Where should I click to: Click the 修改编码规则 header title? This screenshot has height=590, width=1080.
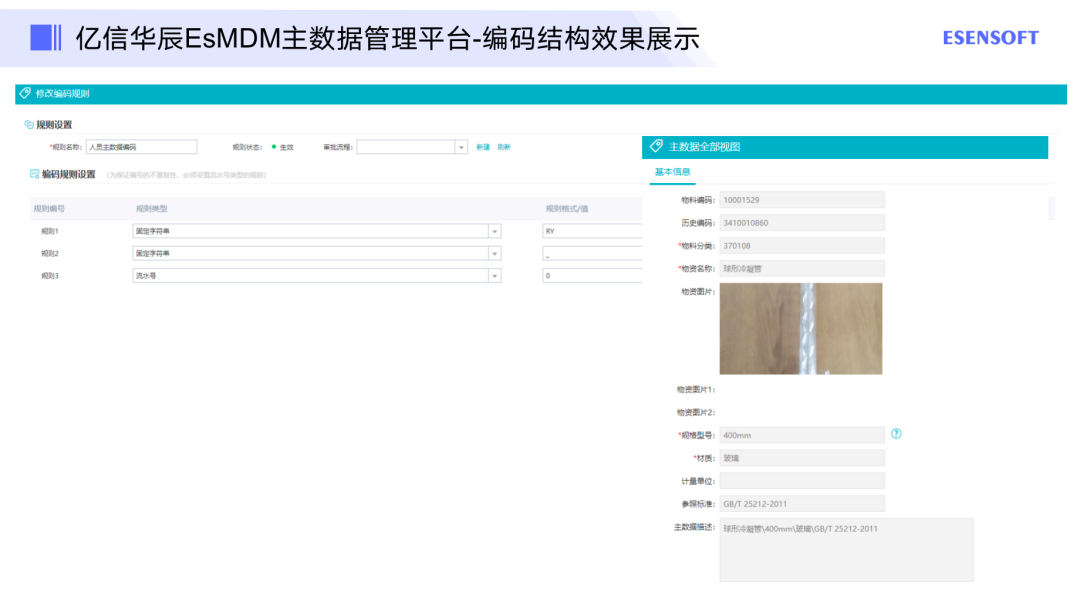63,93
